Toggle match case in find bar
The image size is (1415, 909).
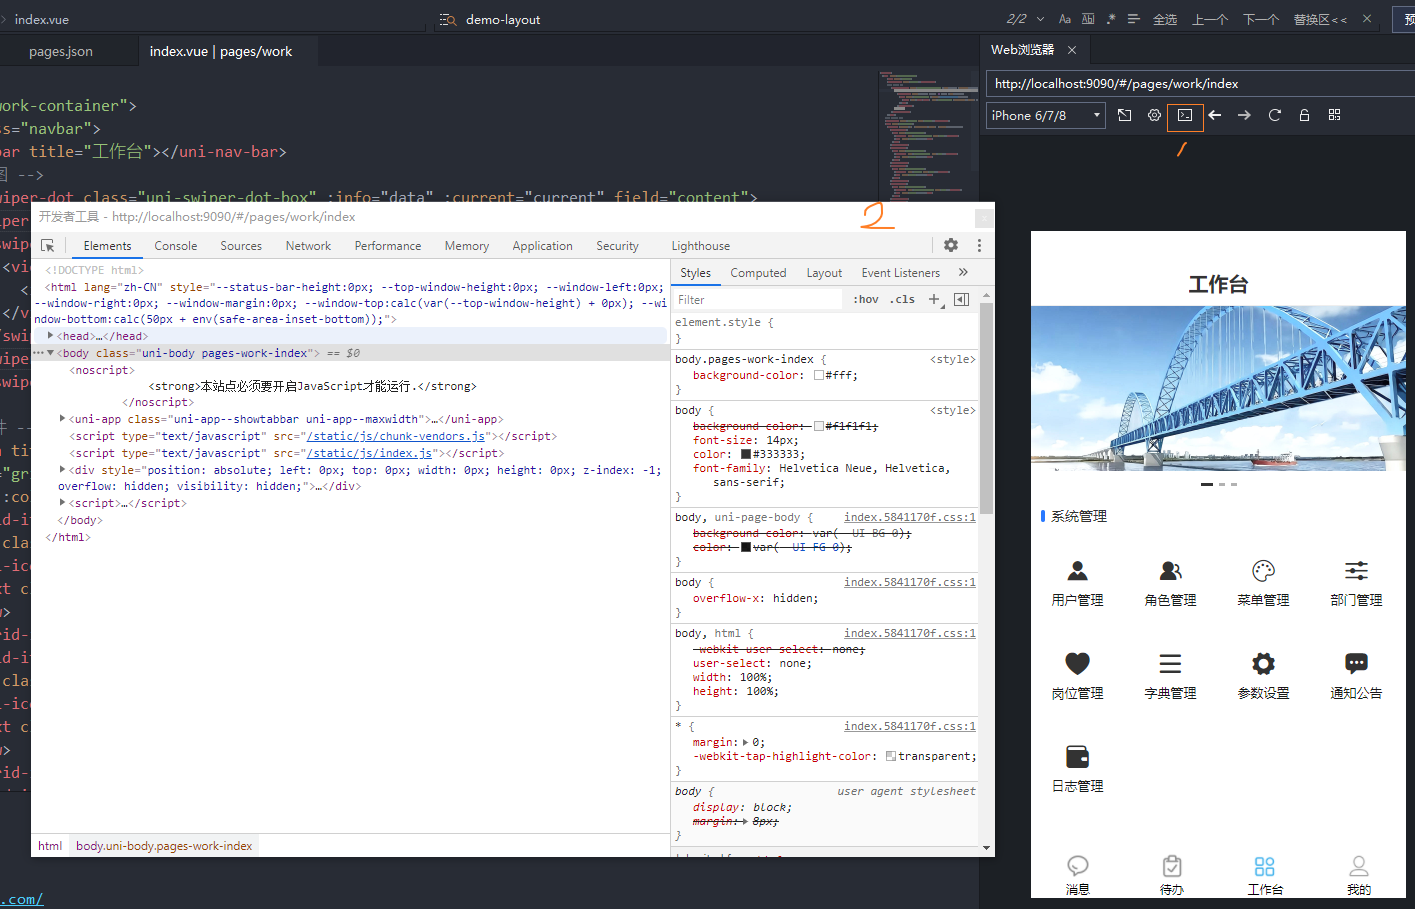(1065, 19)
